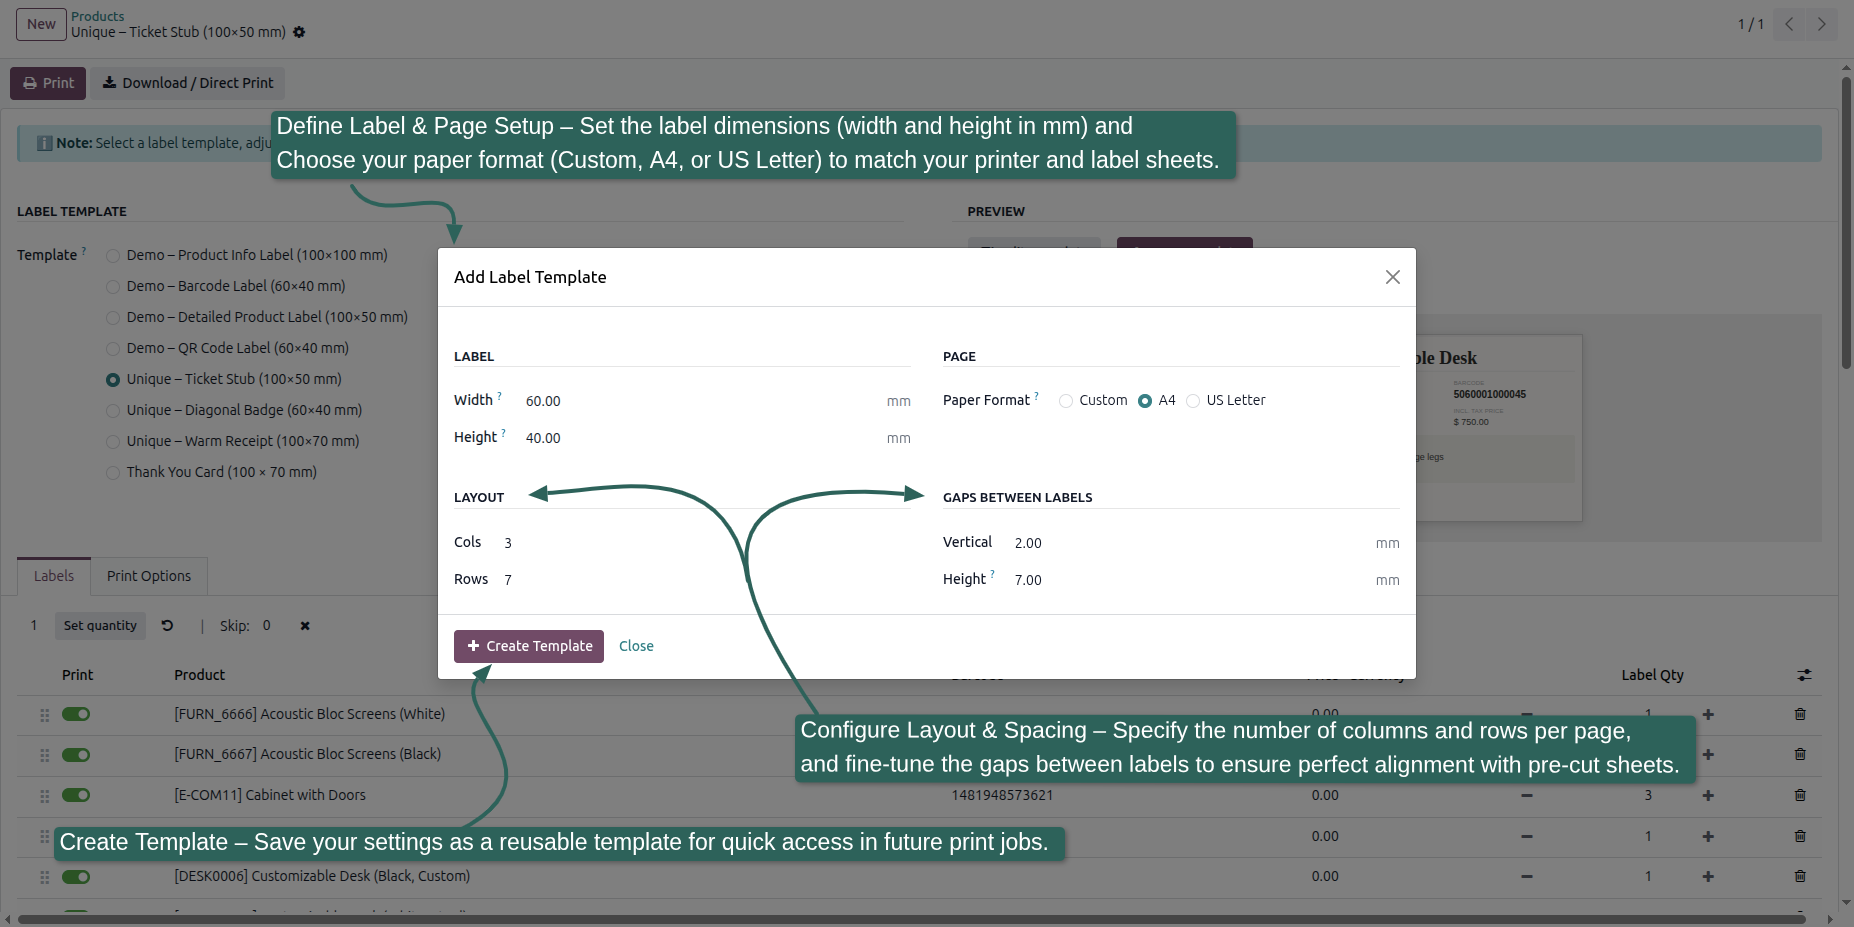Click the label Width field

(700, 401)
